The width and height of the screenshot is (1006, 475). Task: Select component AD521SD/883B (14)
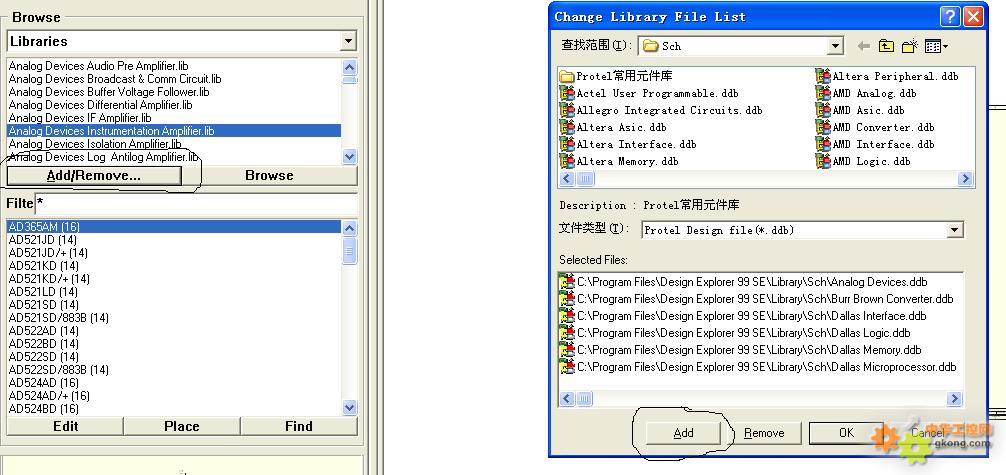58,318
